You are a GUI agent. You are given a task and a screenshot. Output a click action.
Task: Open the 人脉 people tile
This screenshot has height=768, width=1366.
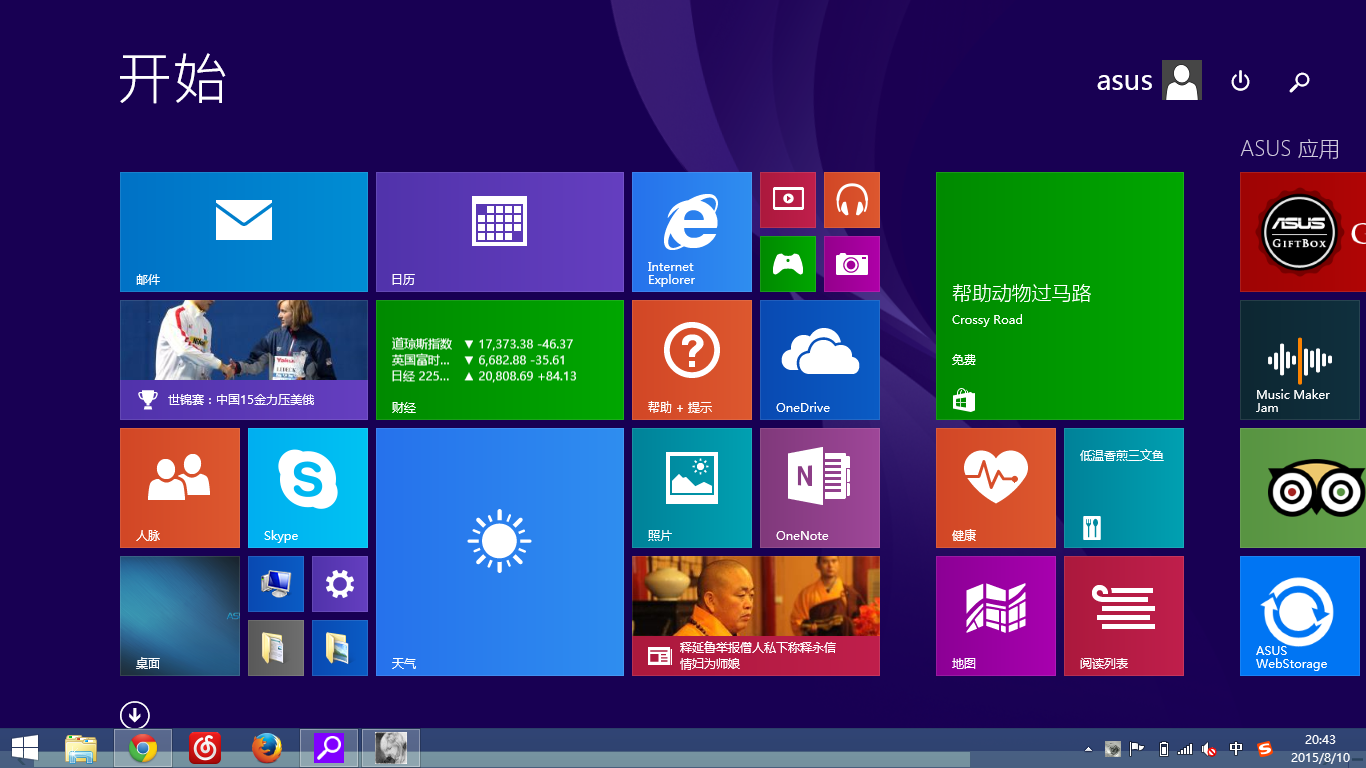180,488
